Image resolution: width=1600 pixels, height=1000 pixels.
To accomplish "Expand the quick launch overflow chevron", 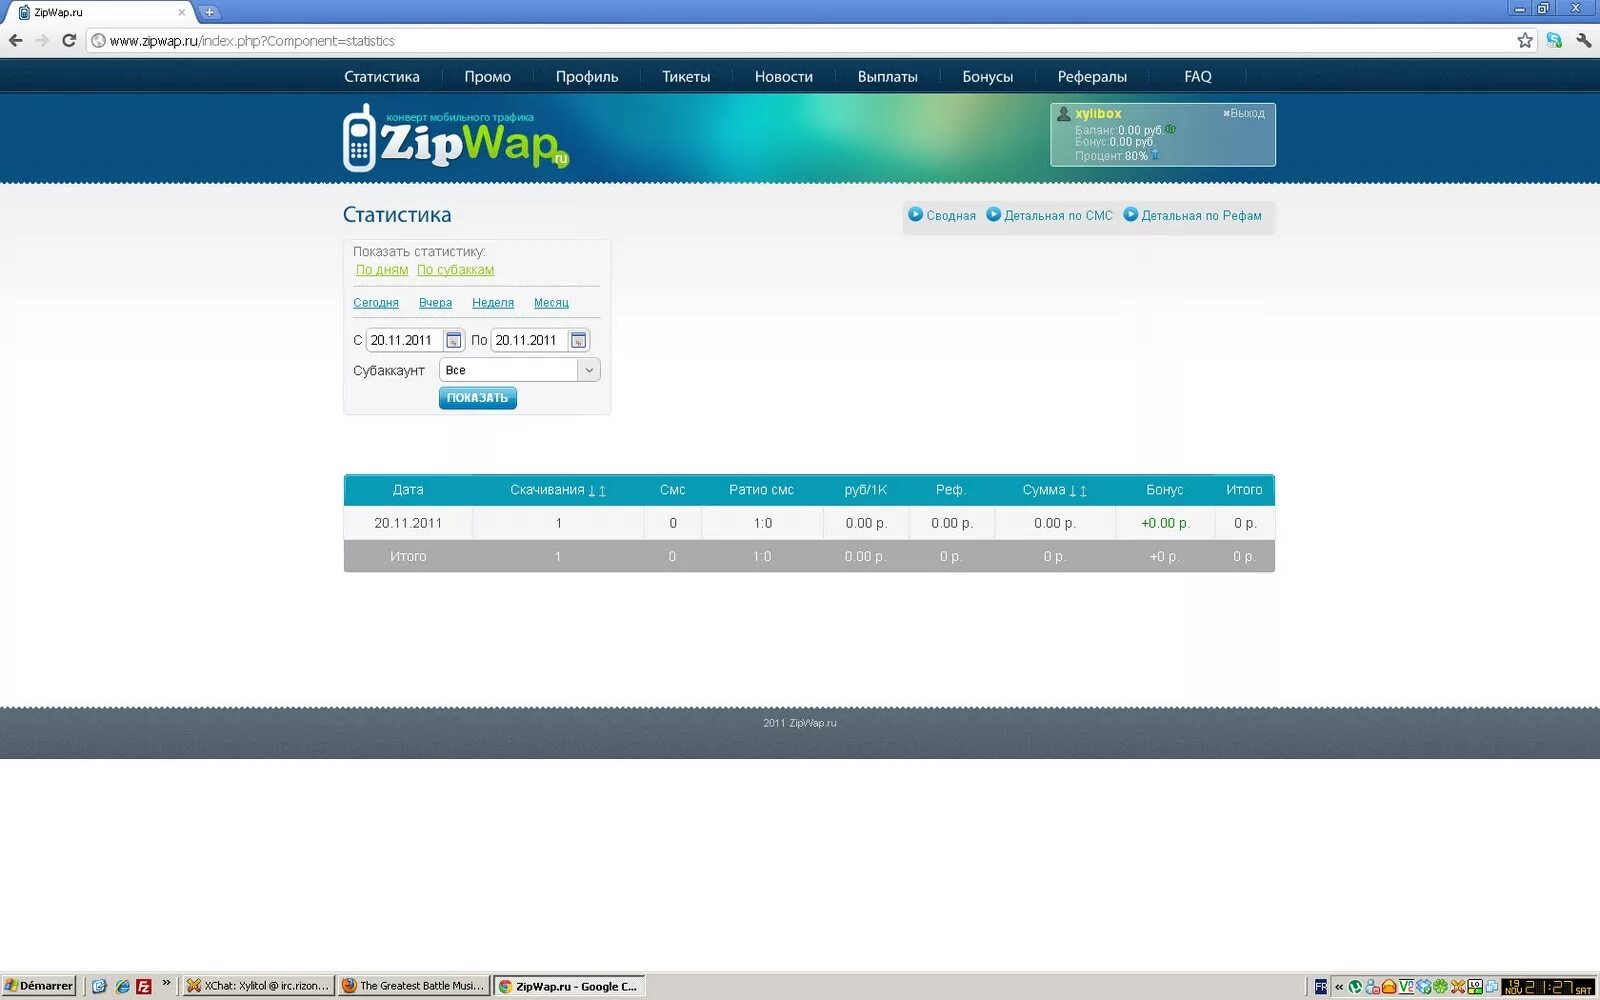I will 166,983.
